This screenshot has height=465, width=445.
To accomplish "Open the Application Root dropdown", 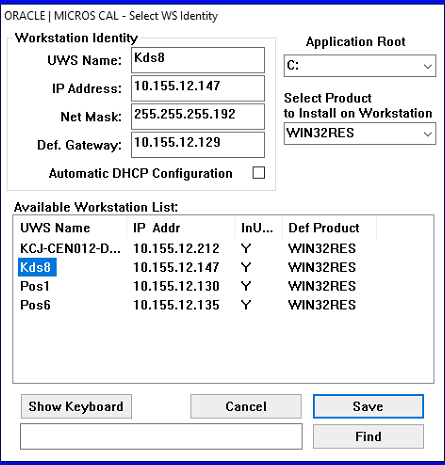I will tap(360, 66).
